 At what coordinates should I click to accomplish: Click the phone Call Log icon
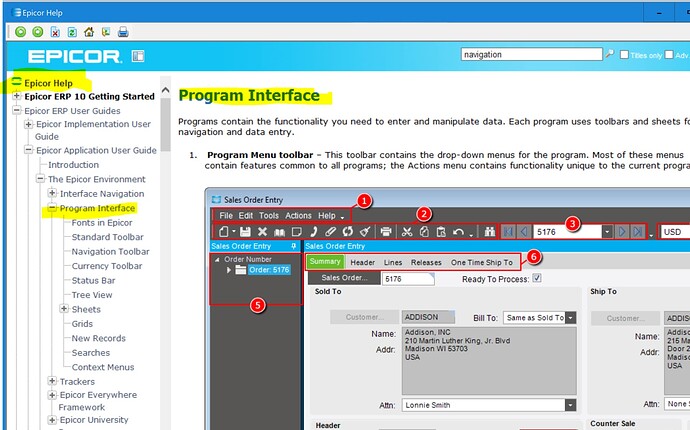[314, 232]
